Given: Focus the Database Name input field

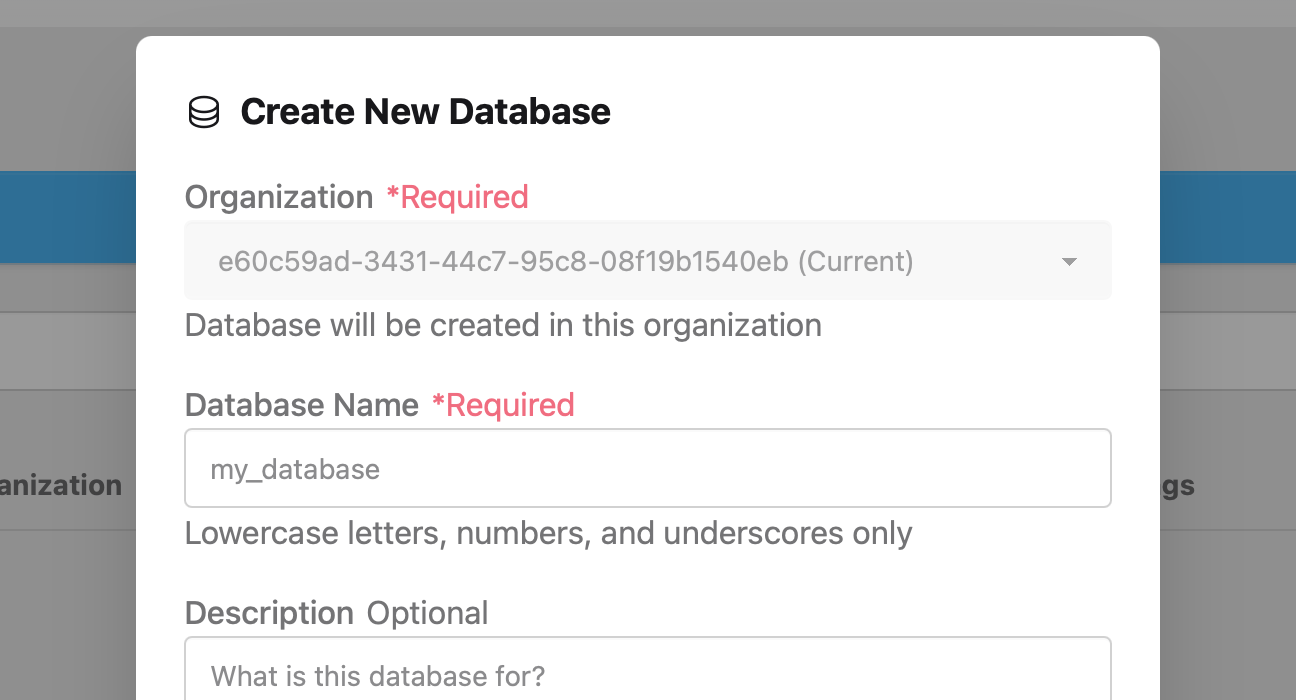Looking at the screenshot, I should coord(648,468).
